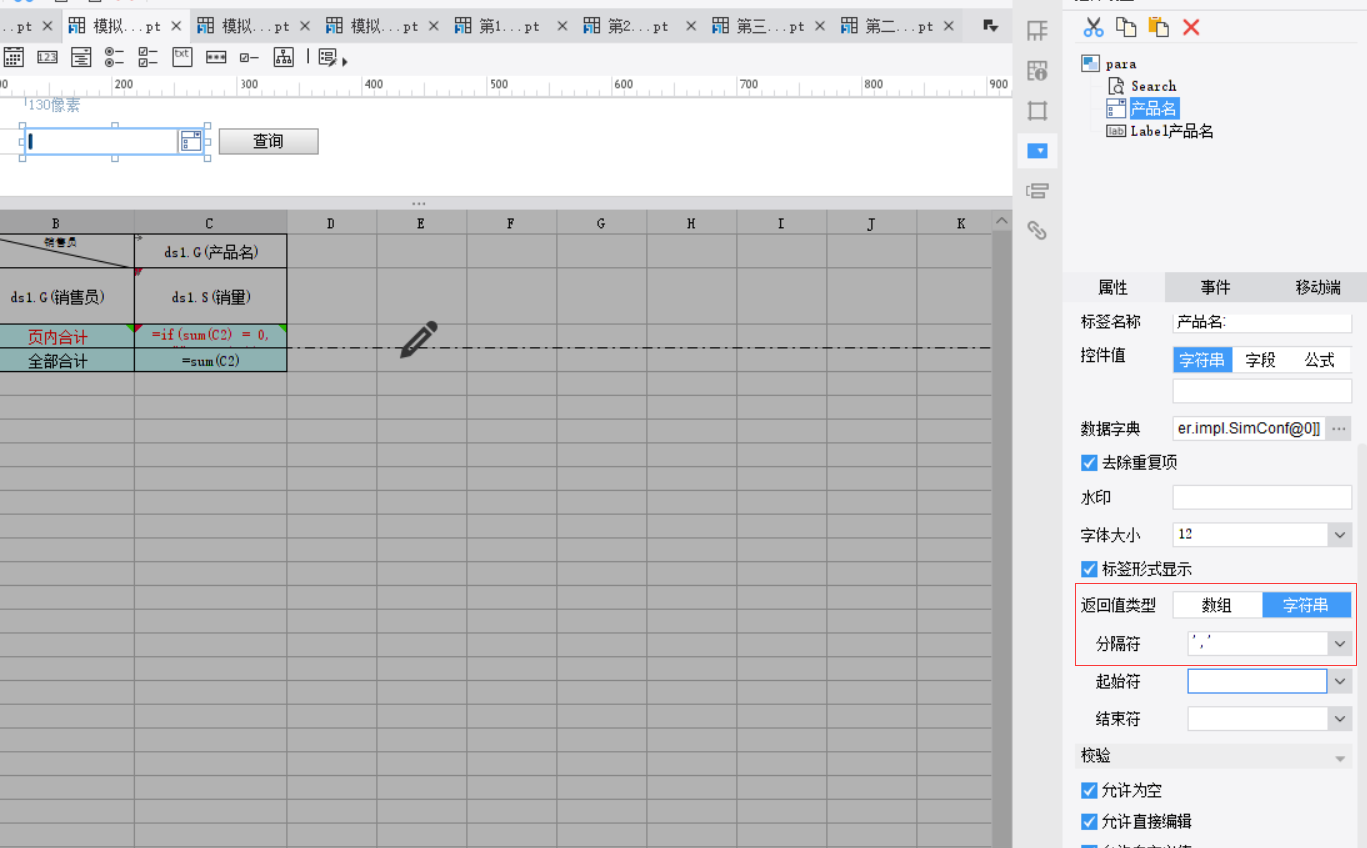Insert a checkbox group widget
Image resolution: width=1367 pixels, height=848 pixels.
(148, 57)
